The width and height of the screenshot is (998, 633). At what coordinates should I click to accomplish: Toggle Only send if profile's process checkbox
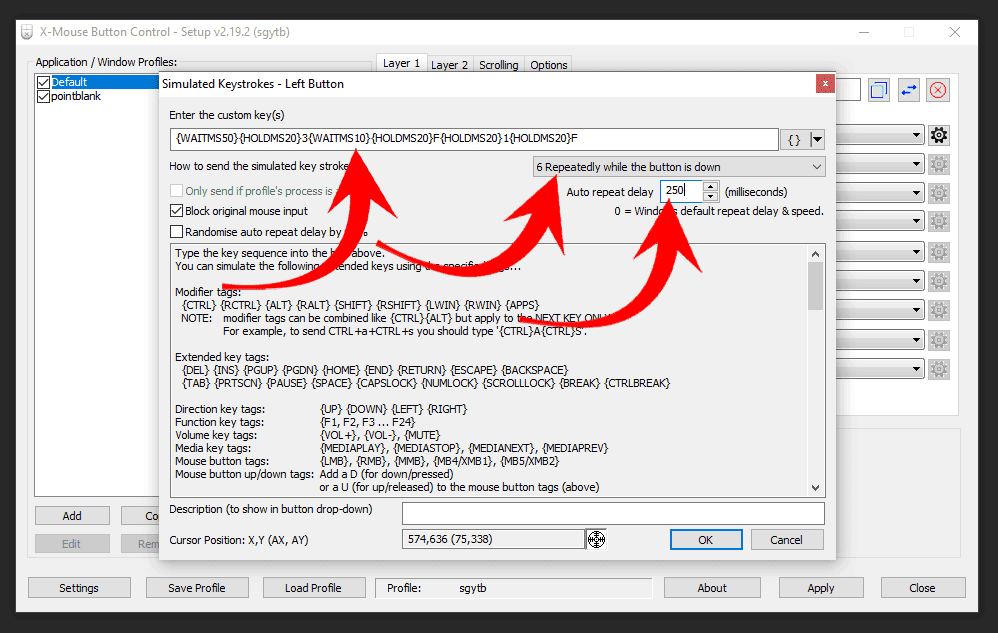pos(176,191)
